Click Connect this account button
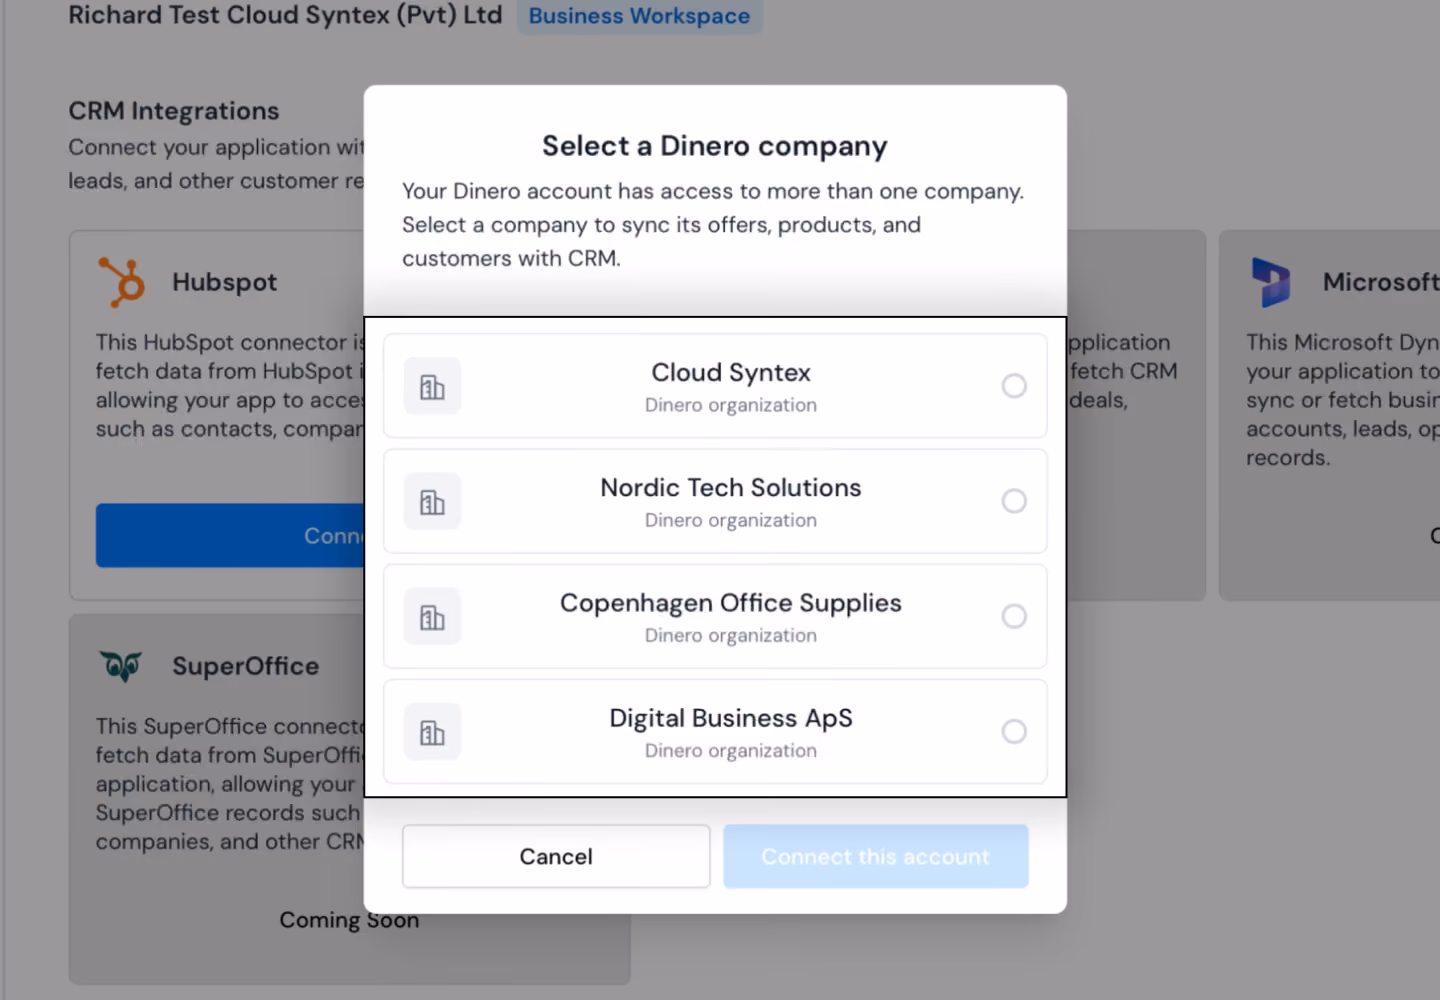Viewport: 1440px width, 1000px height. pos(875,856)
